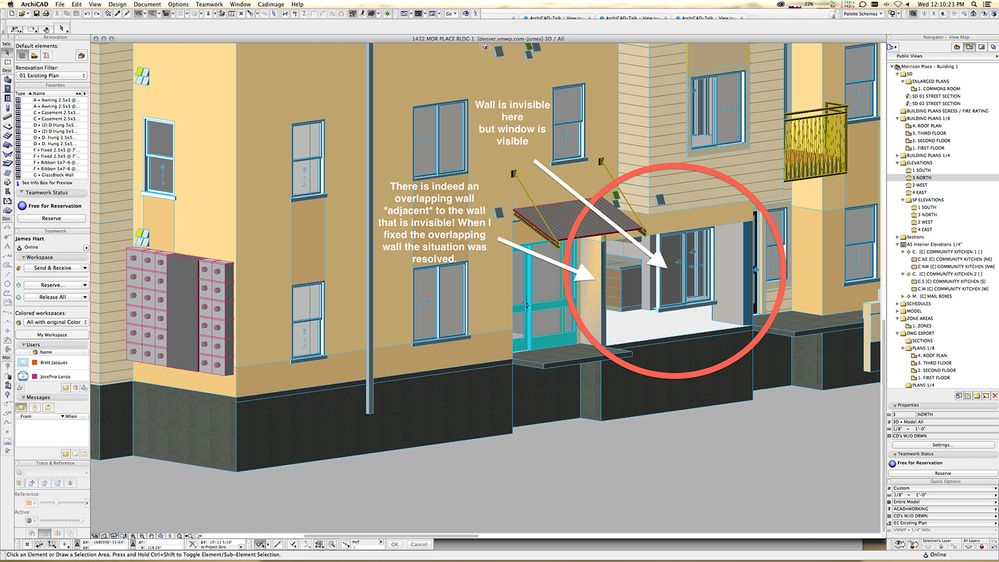Open Navigator Project Chooser icon
Image resolution: width=999 pixels, height=562 pixels.
(893, 47)
